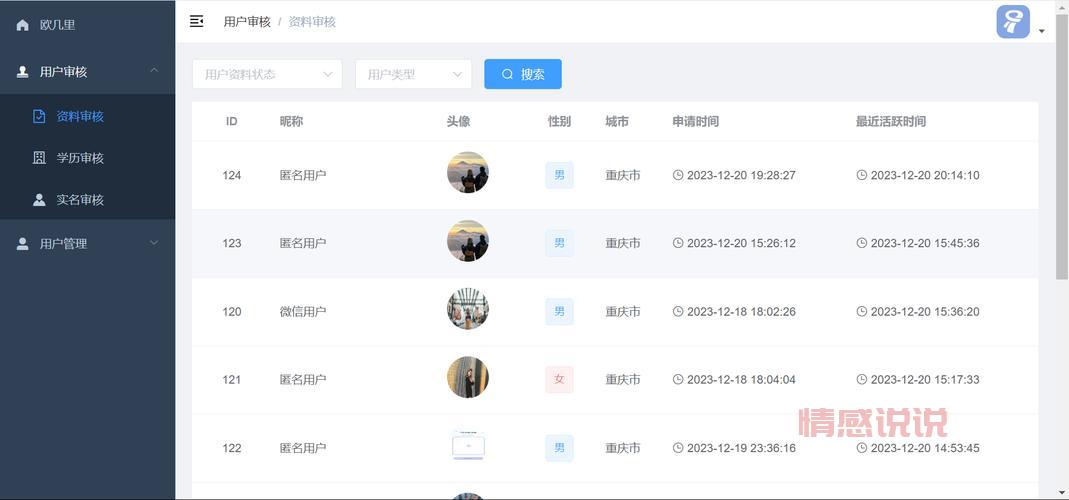The image size is (1069, 500).
Task: Click the clock icon before 2023-12-20 14:53:45
Action: 862,448
